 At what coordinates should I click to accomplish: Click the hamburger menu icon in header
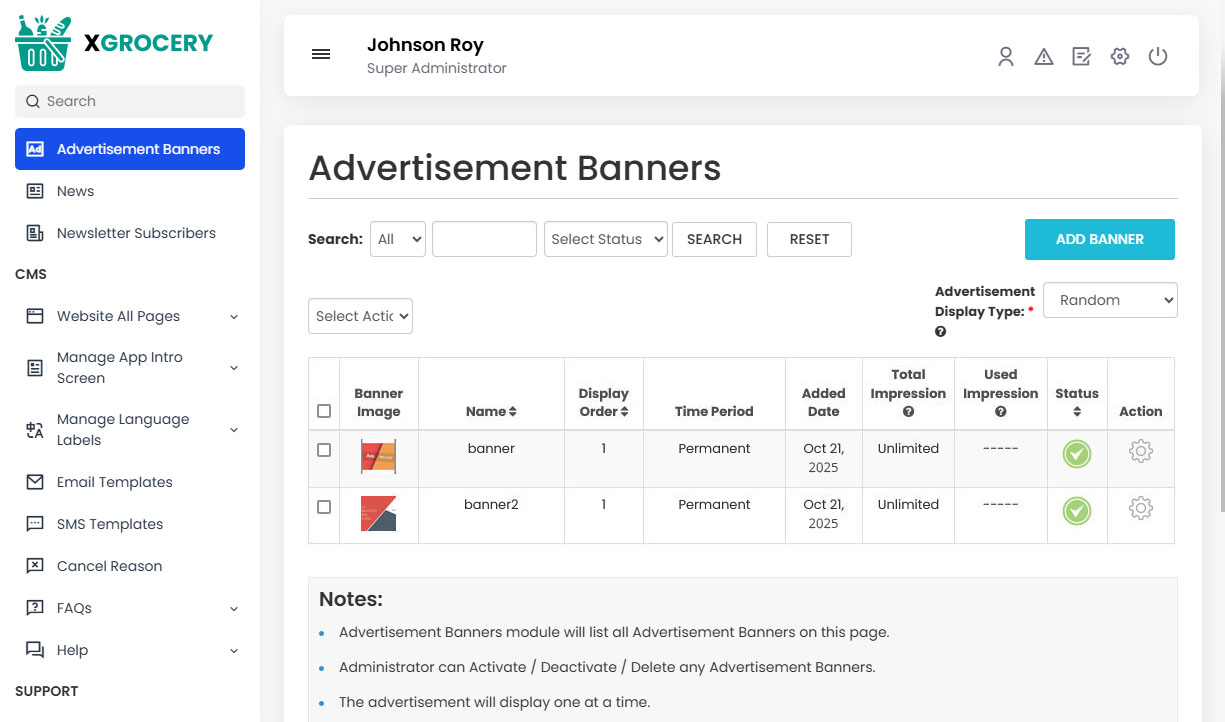pyautogui.click(x=320, y=54)
